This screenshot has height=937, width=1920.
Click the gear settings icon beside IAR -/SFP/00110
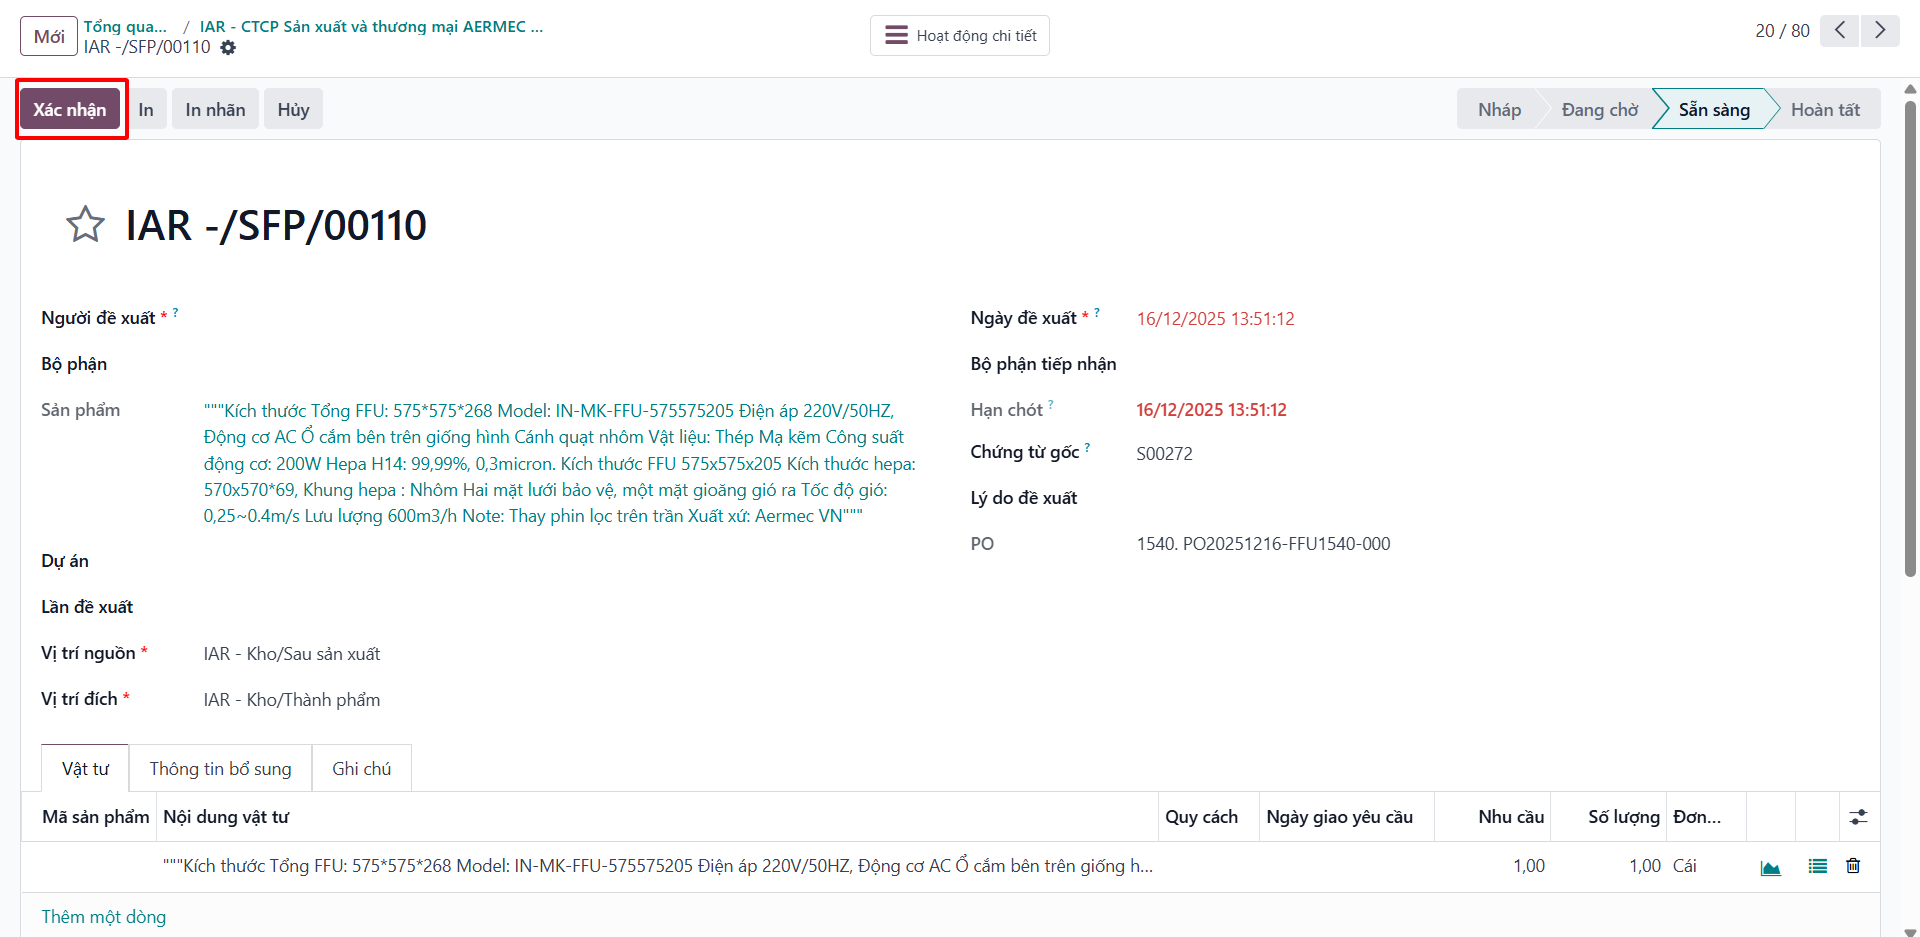point(228,48)
